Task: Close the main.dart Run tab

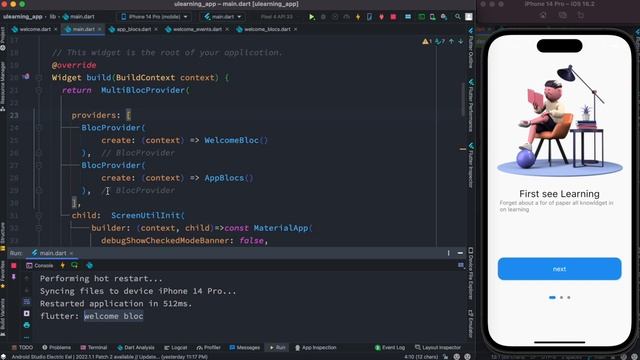Action: tap(71, 253)
